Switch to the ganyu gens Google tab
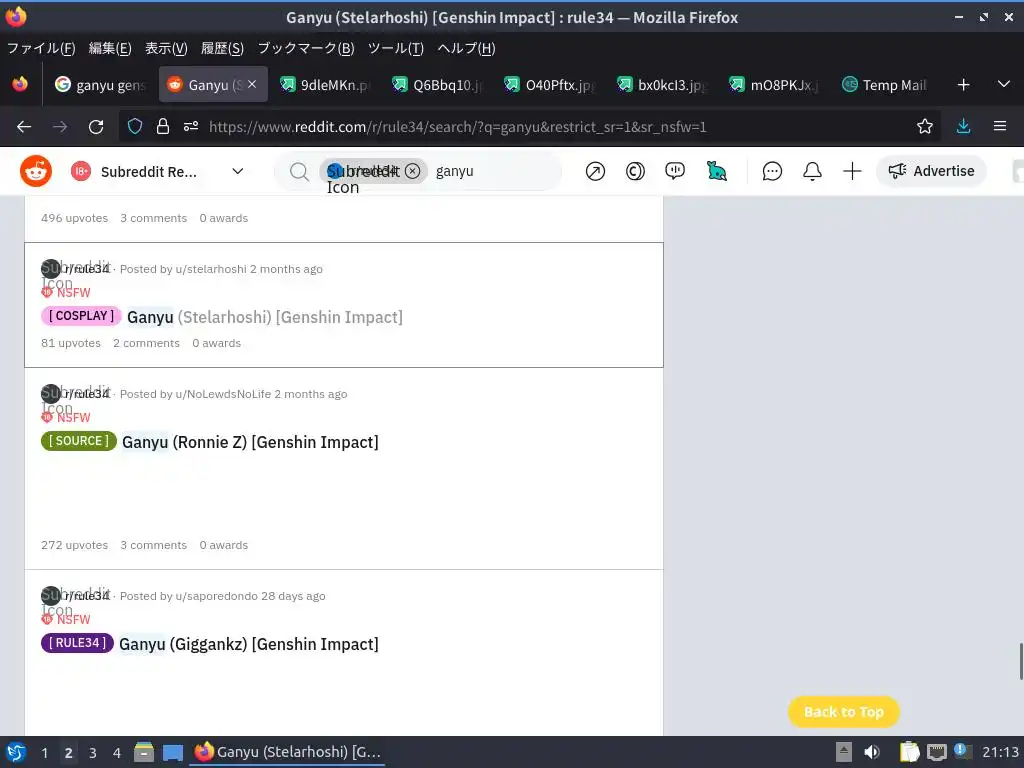Screen dimensions: 1024x768 point(101,85)
